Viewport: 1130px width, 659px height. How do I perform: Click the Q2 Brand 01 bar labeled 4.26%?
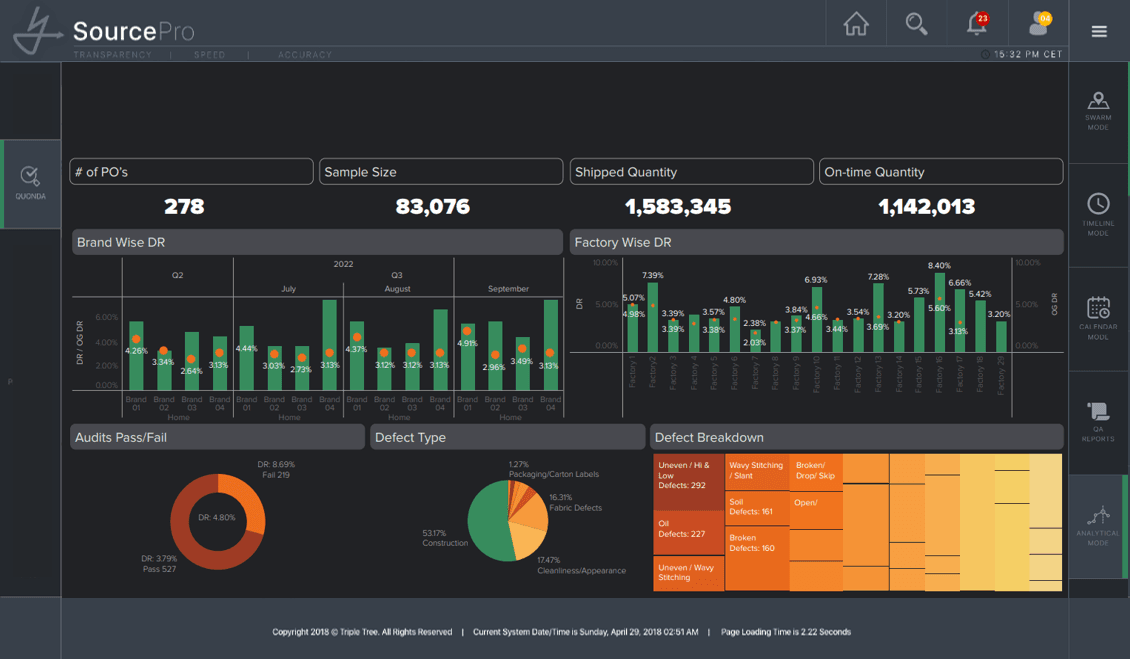(x=136, y=355)
